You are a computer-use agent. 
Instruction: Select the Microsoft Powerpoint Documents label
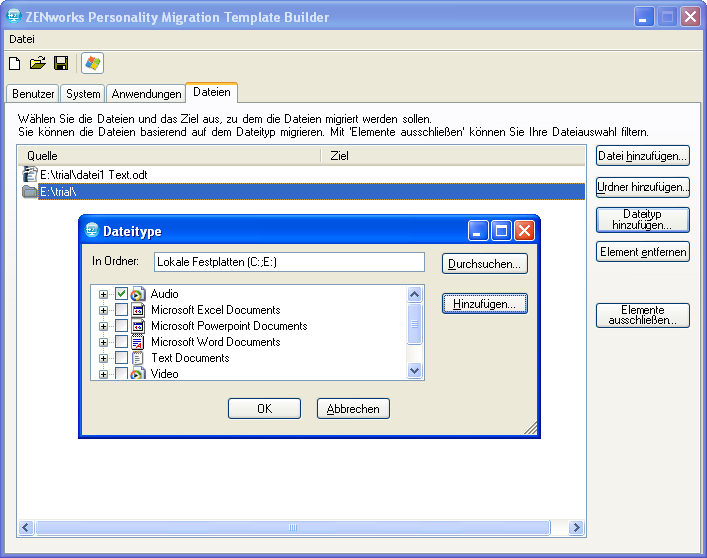229,326
